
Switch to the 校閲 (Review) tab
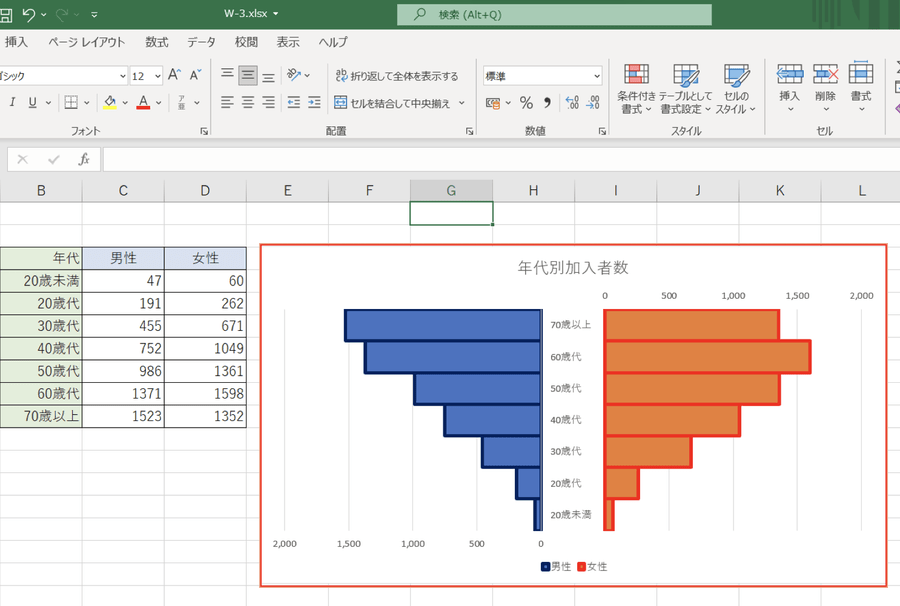(x=246, y=42)
